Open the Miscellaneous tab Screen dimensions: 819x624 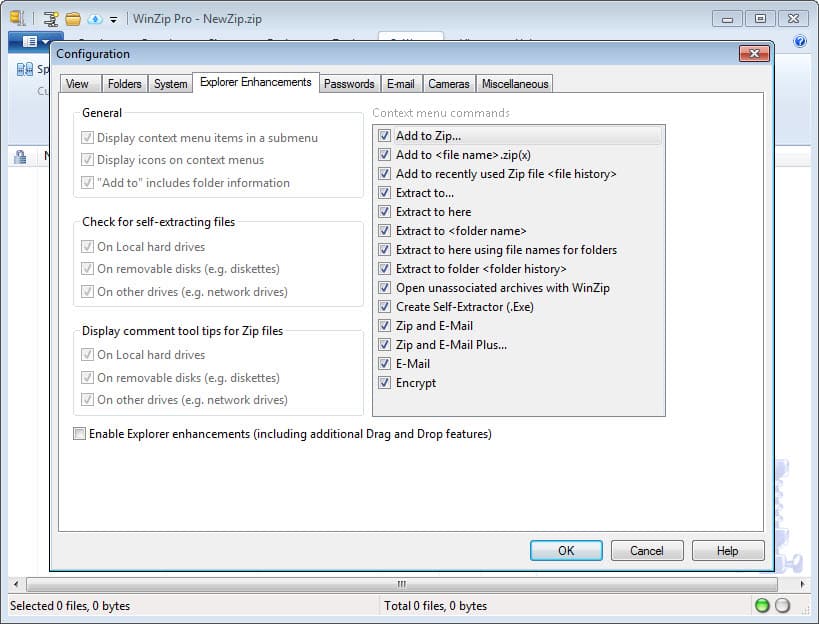(515, 84)
